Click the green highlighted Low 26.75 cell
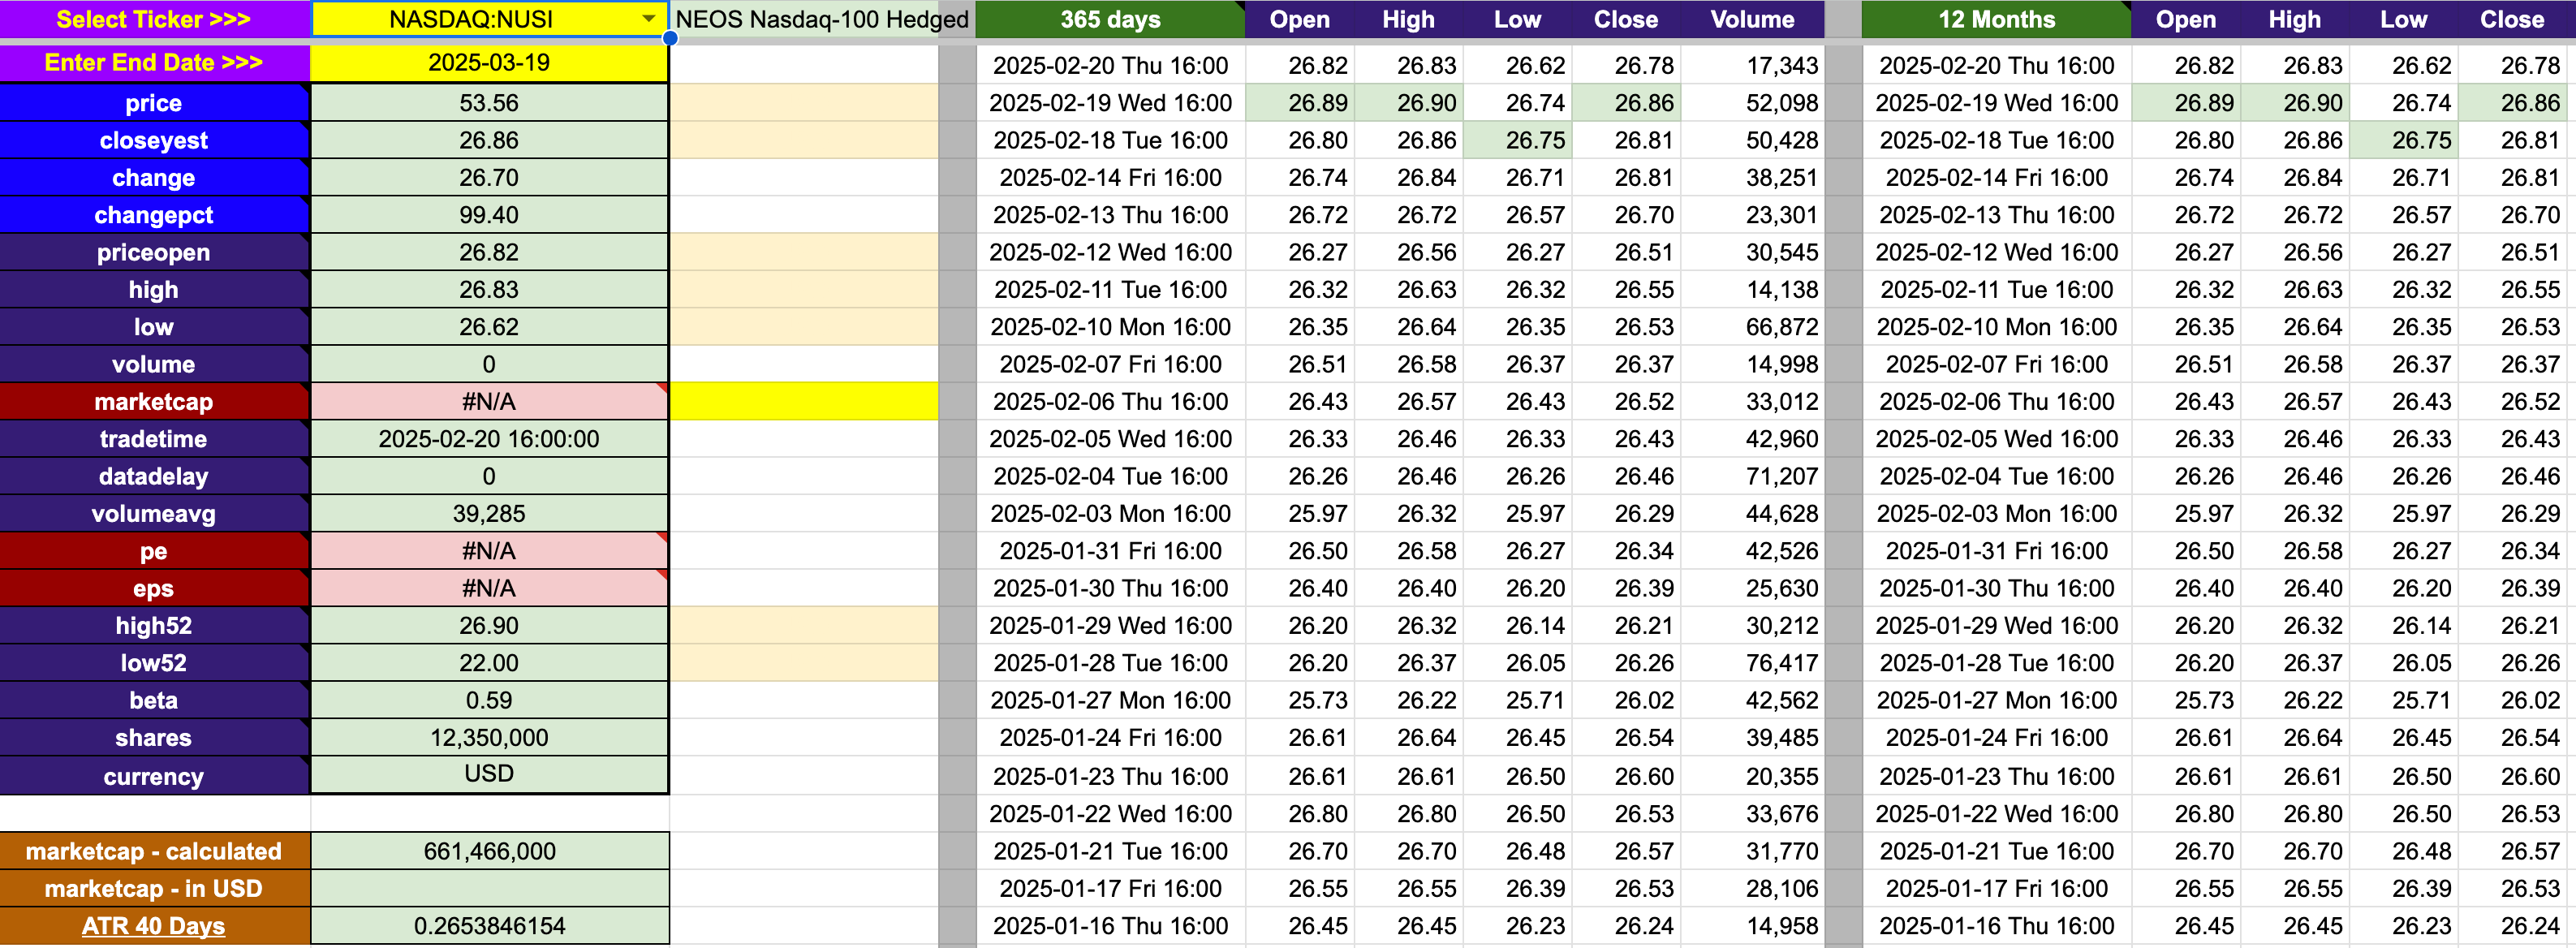 tap(1517, 140)
